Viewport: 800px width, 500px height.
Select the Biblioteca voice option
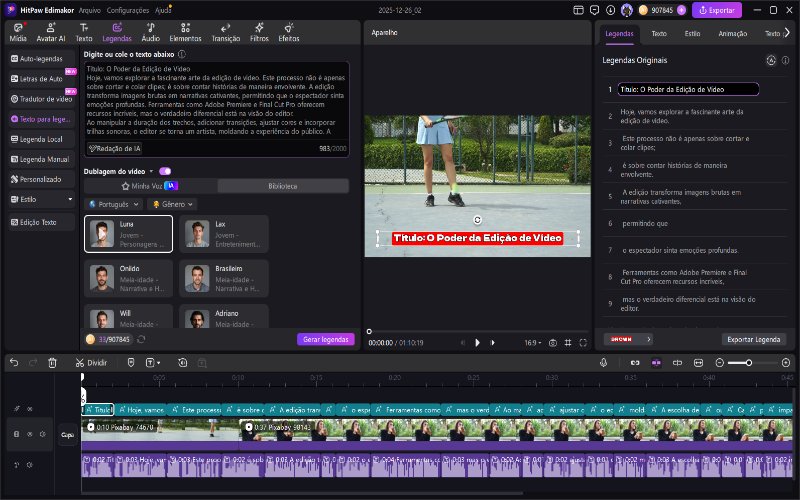point(283,186)
